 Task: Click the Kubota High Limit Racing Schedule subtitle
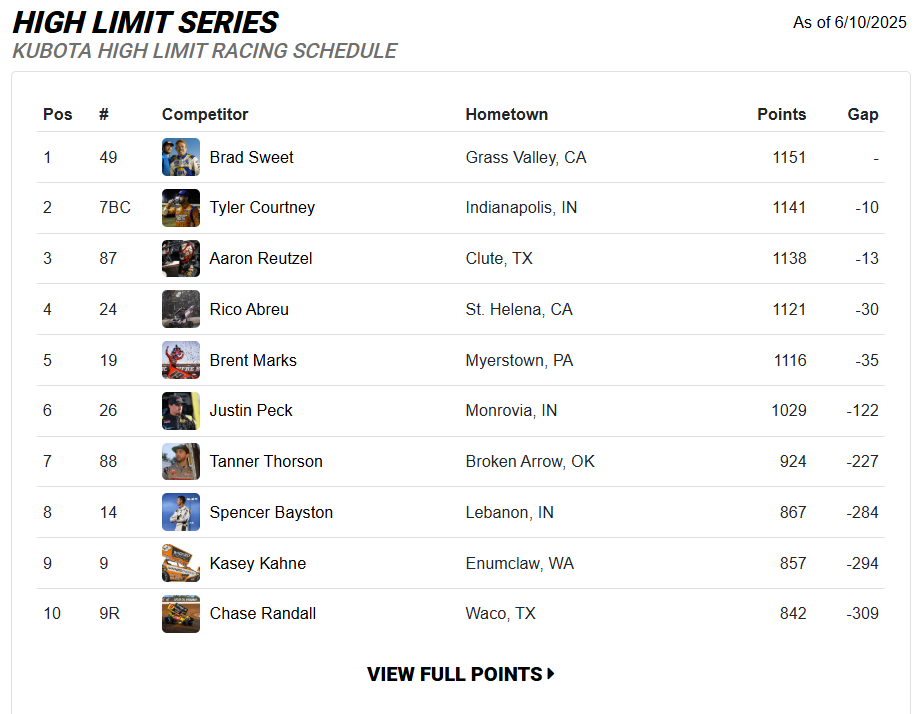205,51
